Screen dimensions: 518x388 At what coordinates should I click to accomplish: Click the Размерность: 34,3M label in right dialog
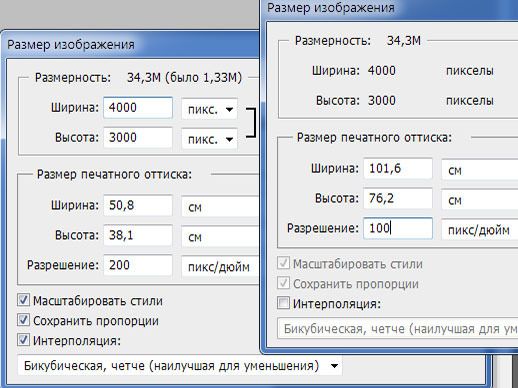358,41
